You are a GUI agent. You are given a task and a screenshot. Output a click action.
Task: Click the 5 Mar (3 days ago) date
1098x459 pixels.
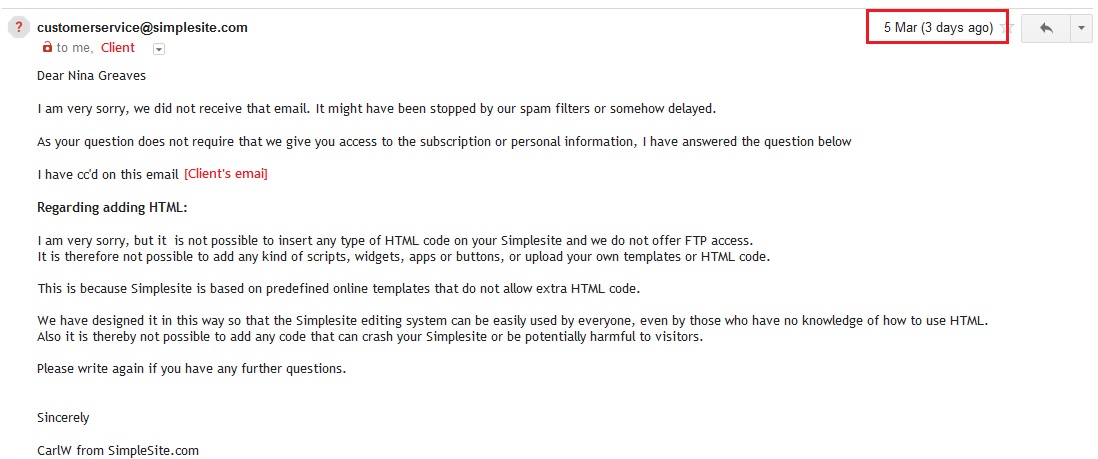click(x=937, y=28)
